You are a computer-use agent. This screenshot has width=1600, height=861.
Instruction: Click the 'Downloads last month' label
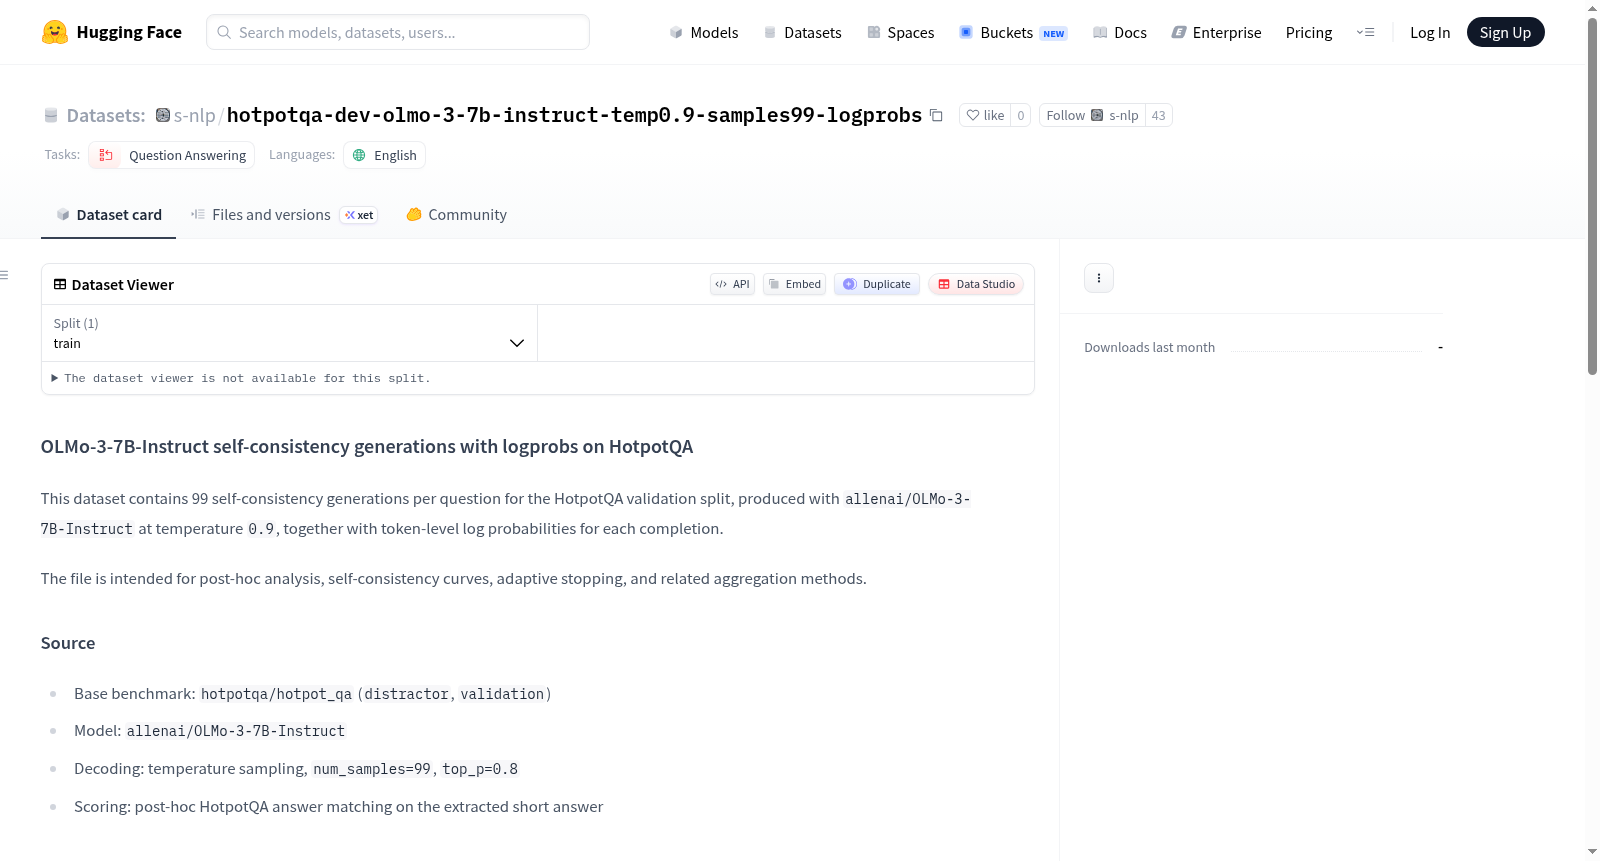click(x=1150, y=347)
